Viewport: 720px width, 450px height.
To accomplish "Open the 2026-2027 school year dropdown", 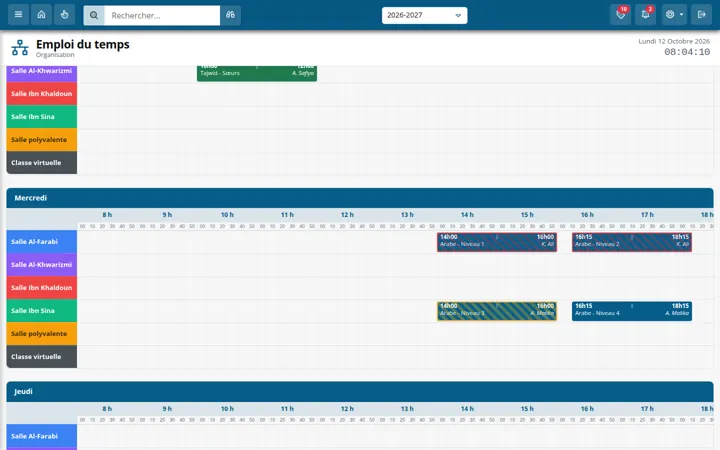I will click(424, 15).
